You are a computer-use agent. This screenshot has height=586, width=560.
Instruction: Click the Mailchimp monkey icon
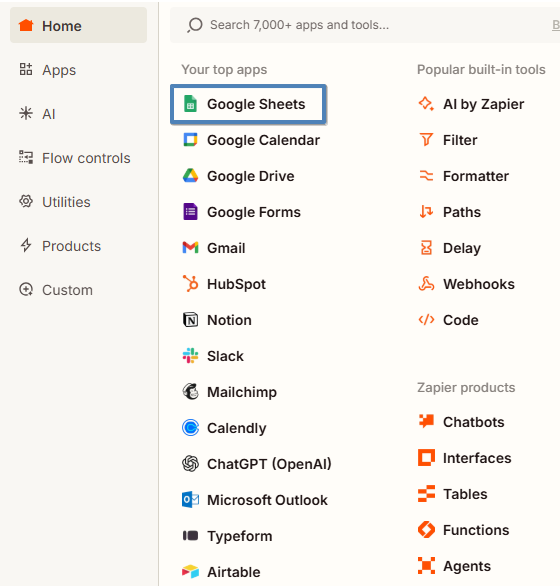click(190, 391)
